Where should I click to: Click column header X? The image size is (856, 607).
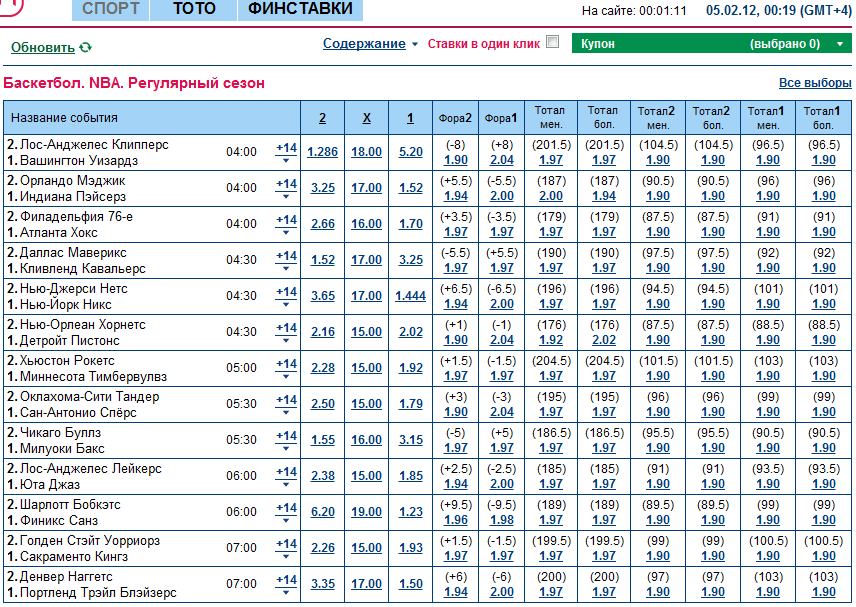tap(366, 118)
